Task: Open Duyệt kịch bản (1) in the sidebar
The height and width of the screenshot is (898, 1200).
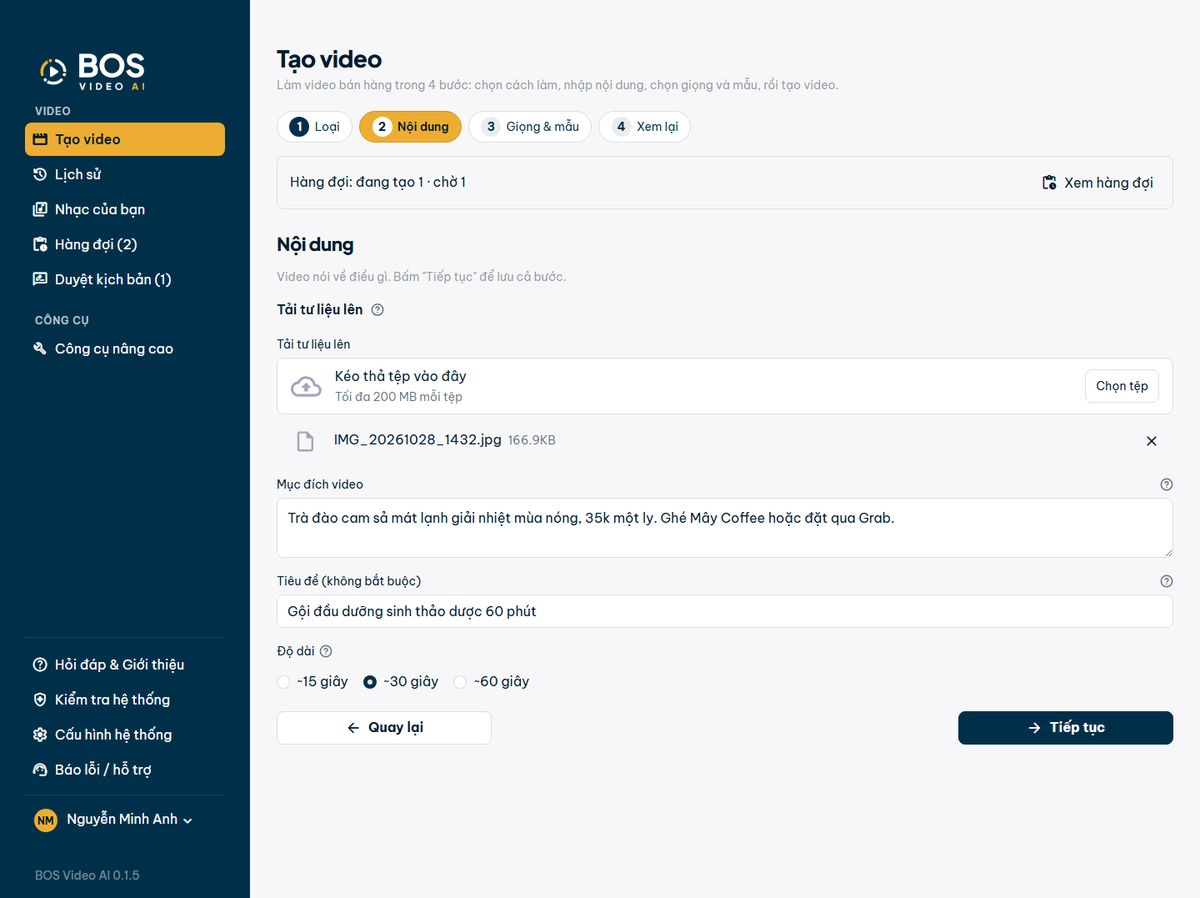Action: (x=125, y=280)
